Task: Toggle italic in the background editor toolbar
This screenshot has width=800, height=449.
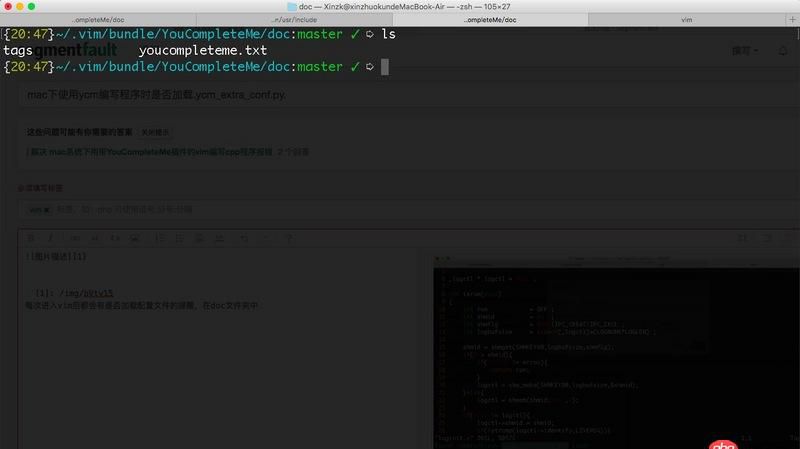Action: (x=50, y=238)
